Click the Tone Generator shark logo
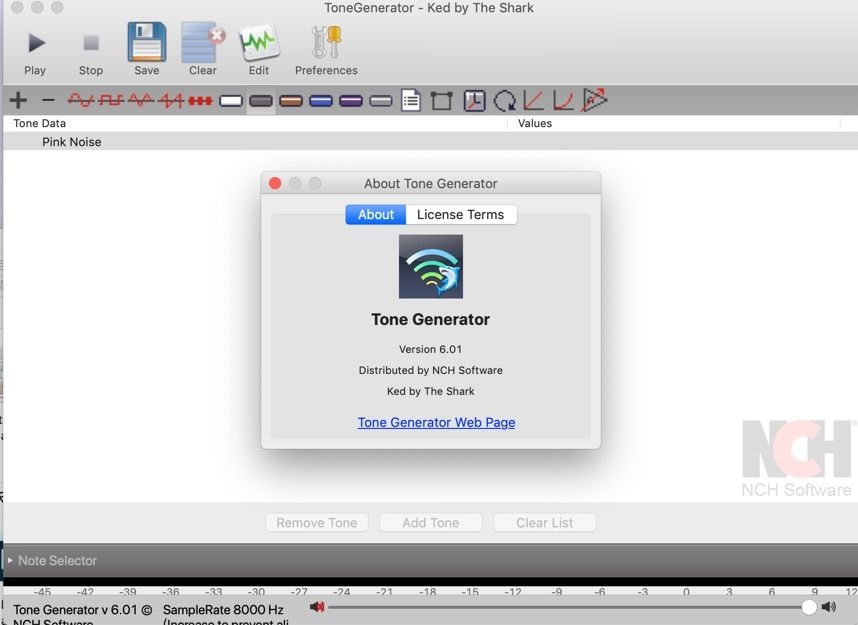Screen dimensions: 858x625 pos(431,267)
